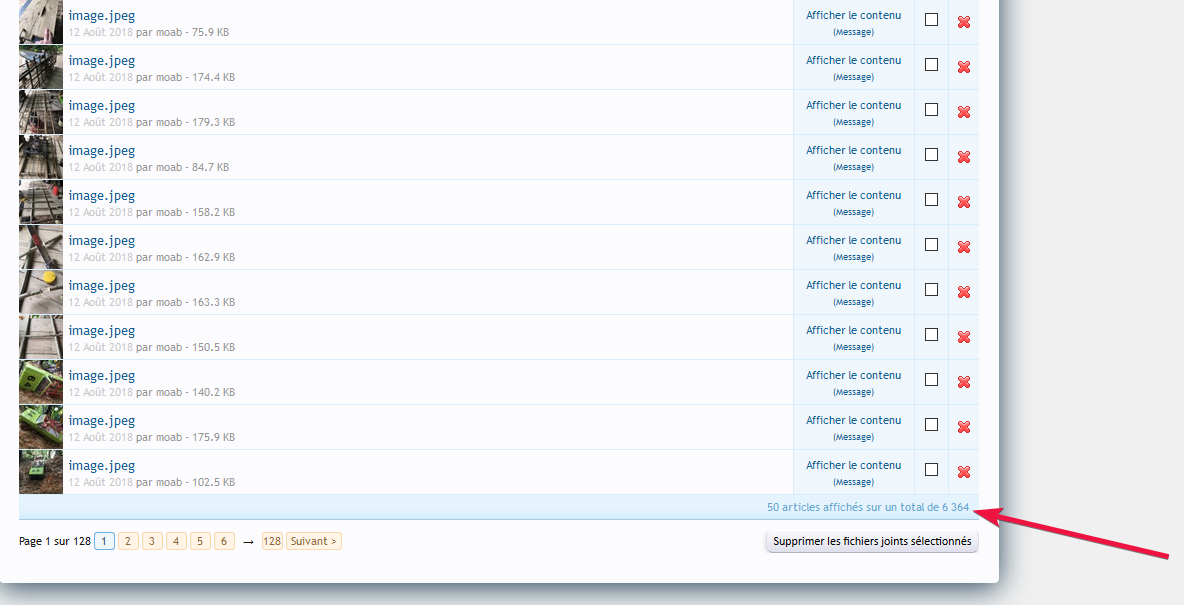Click thumbnail of the 140.2 KB image
This screenshot has width=1184, height=605.
41,382
